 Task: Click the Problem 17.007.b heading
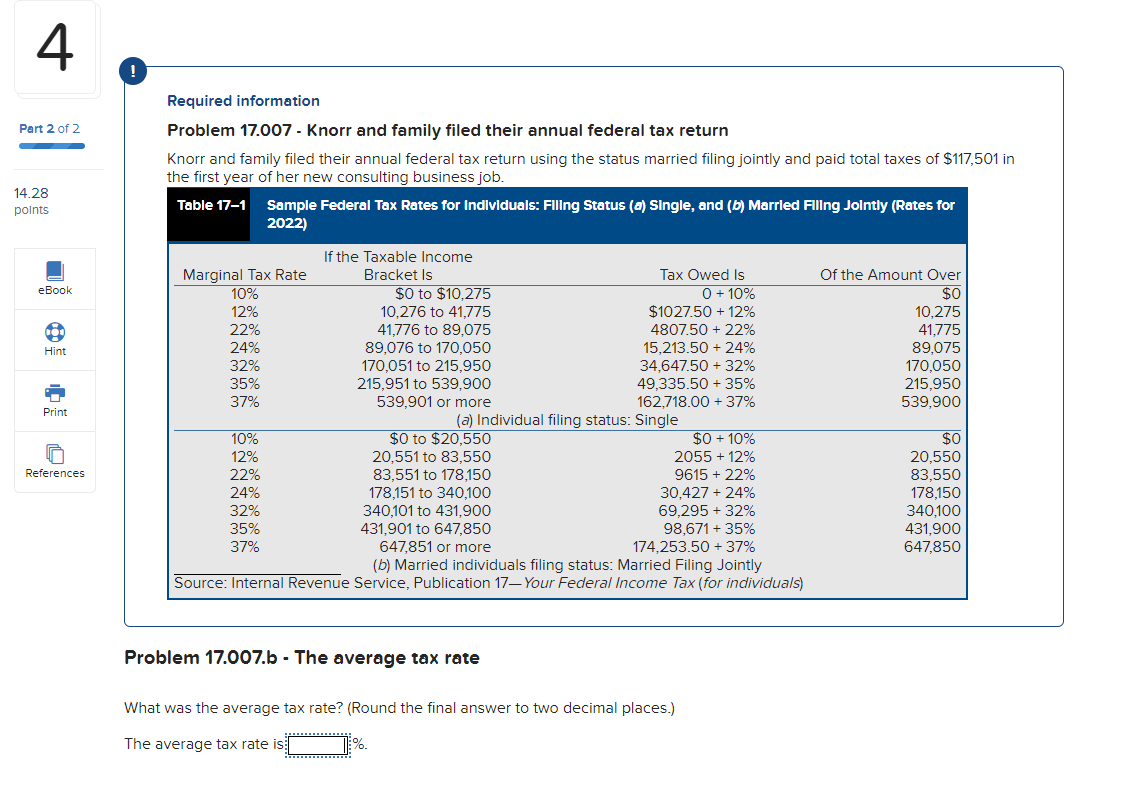tap(301, 658)
